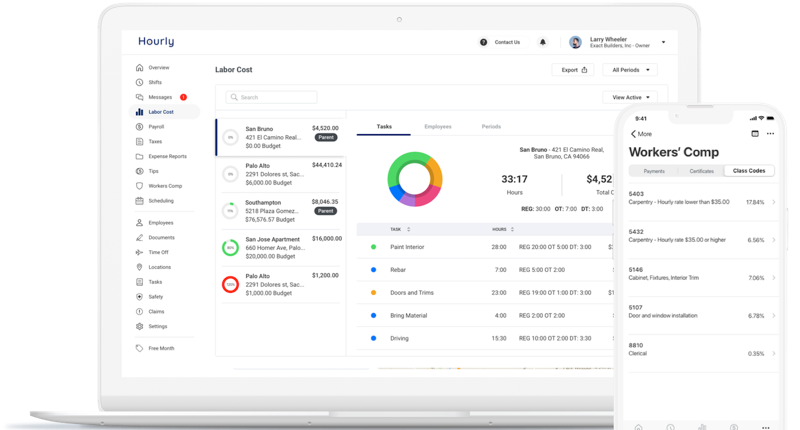Click the Employees person icon
Viewport: 800px width, 430px height.
[139, 222]
